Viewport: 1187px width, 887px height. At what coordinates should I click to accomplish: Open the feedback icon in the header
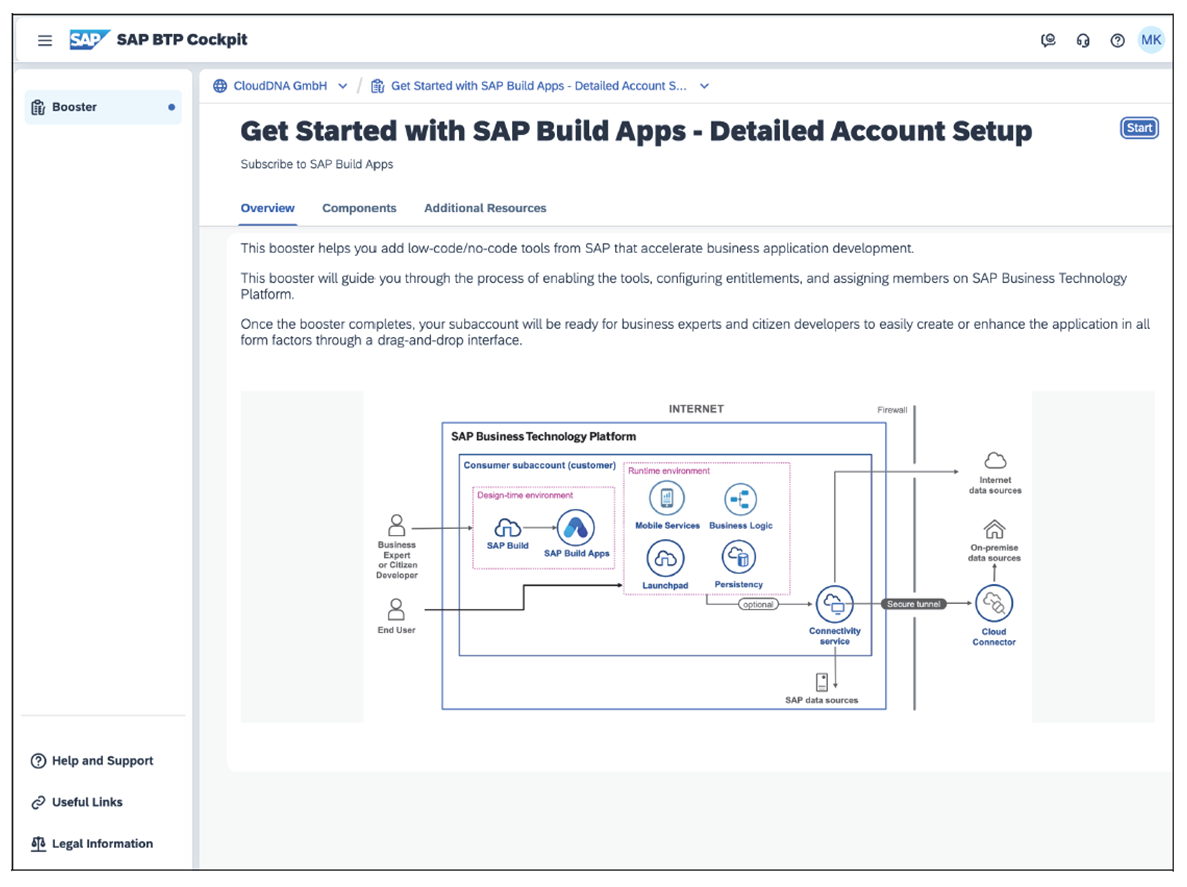point(1048,40)
